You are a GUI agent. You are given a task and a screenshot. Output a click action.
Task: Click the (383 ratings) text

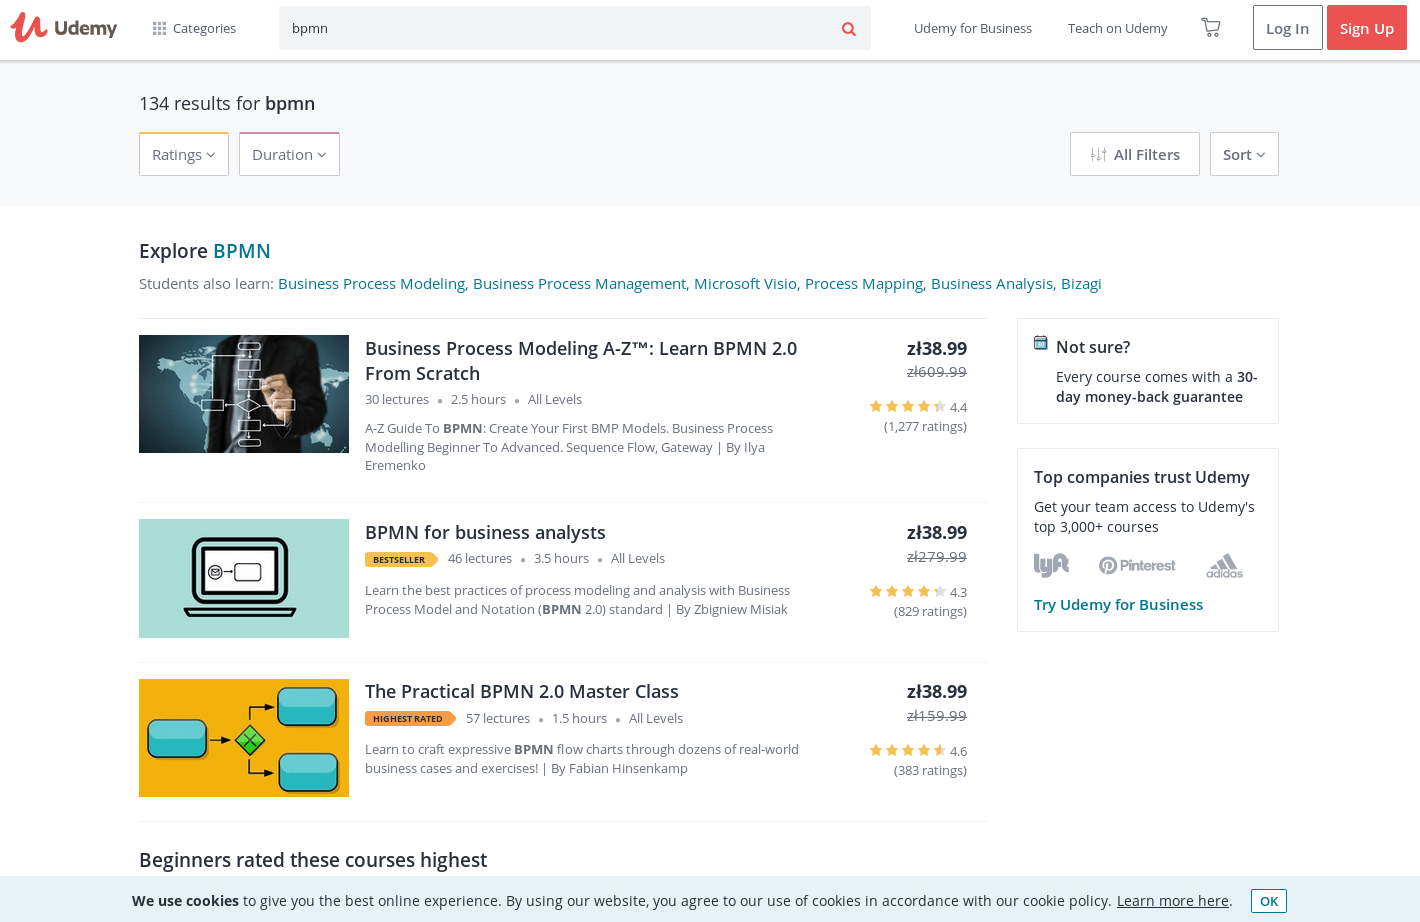tap(930, 771)
